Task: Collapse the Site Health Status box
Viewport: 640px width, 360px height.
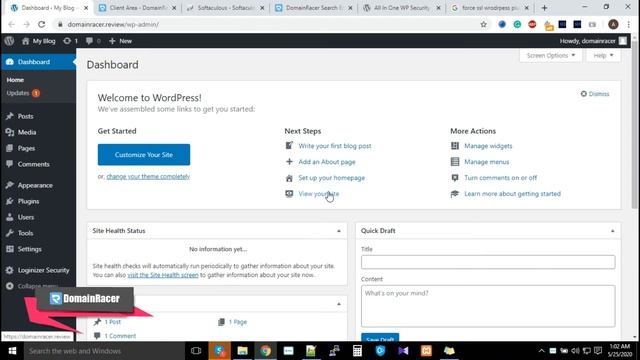Action: (339, 231)
